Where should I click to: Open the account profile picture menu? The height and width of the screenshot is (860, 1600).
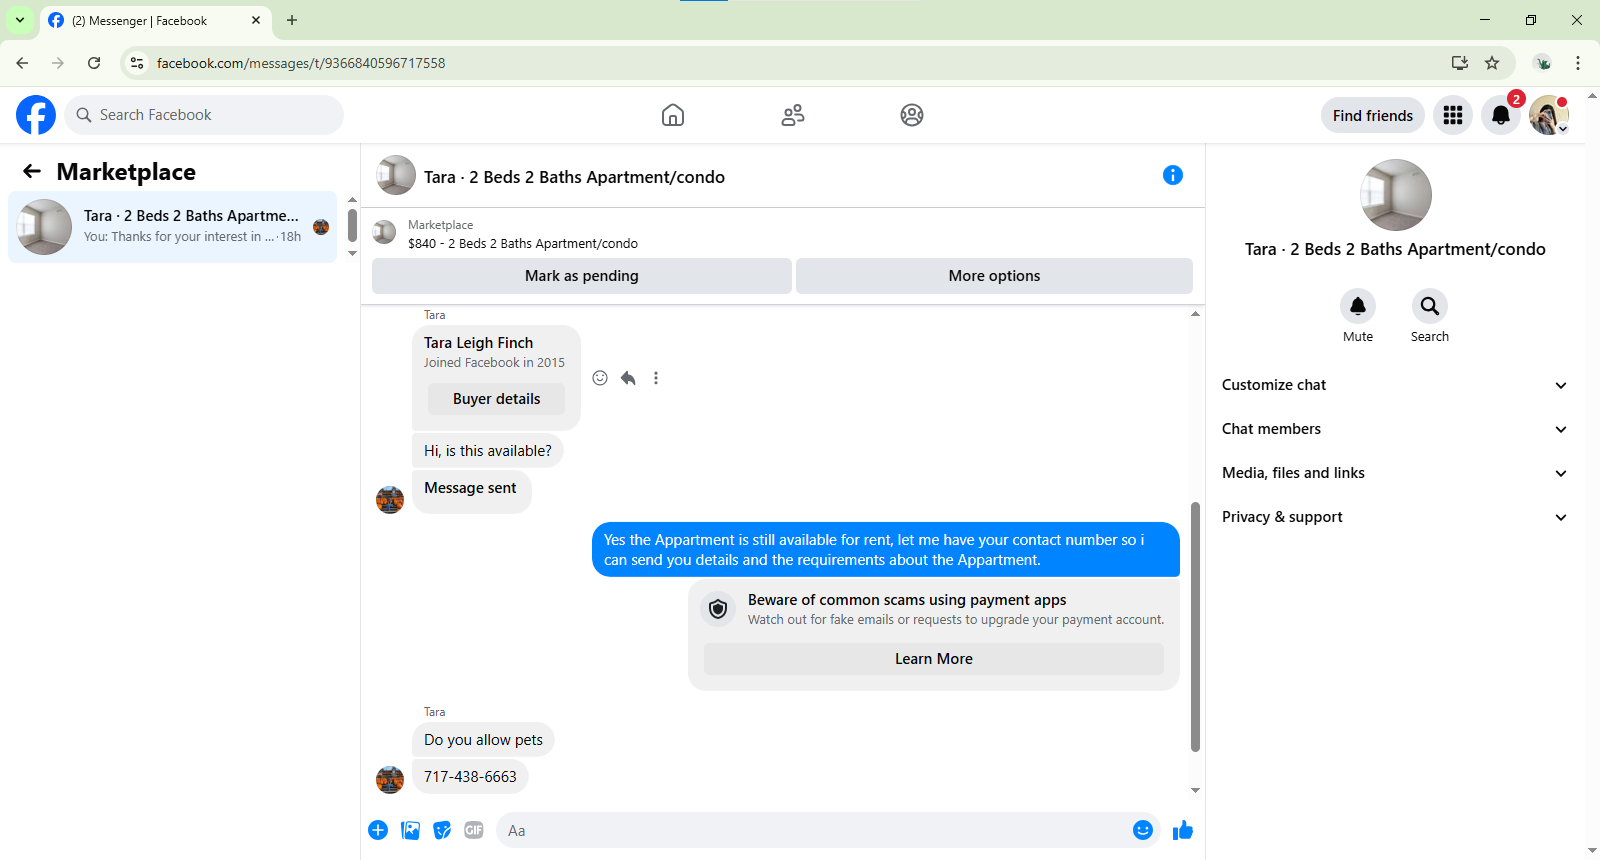1548,116
